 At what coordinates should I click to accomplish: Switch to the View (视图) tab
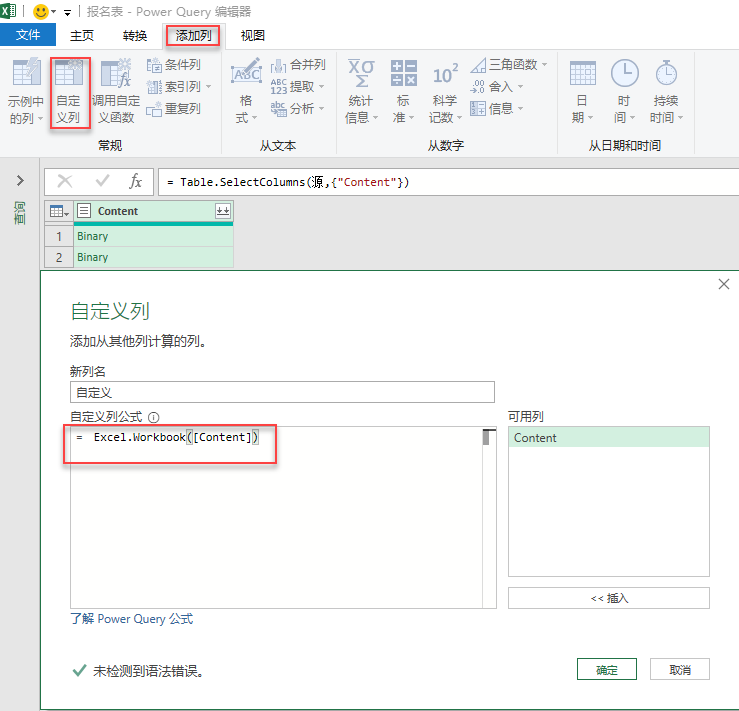point(253,35)
